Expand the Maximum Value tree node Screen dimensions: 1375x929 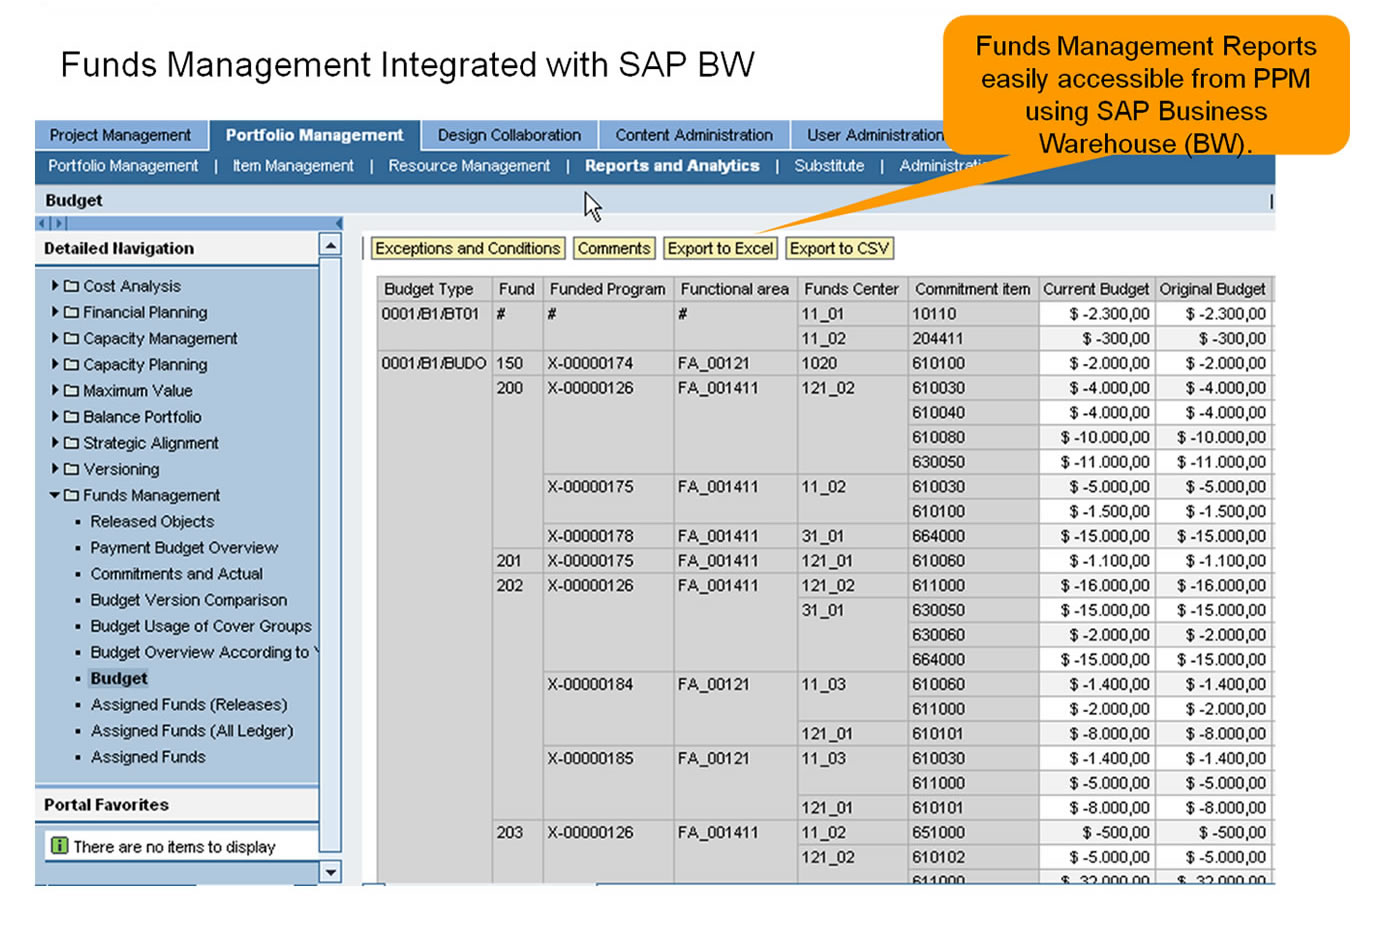click(x=55, y=390)
